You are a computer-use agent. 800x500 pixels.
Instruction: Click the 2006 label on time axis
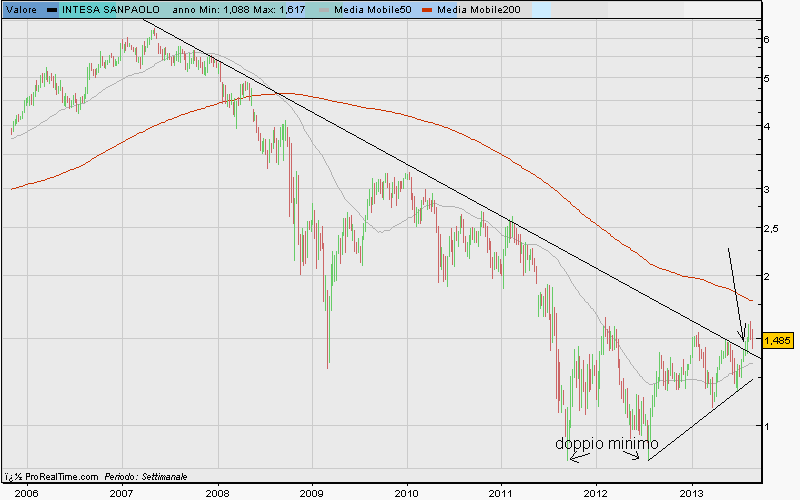coord(26,492)
